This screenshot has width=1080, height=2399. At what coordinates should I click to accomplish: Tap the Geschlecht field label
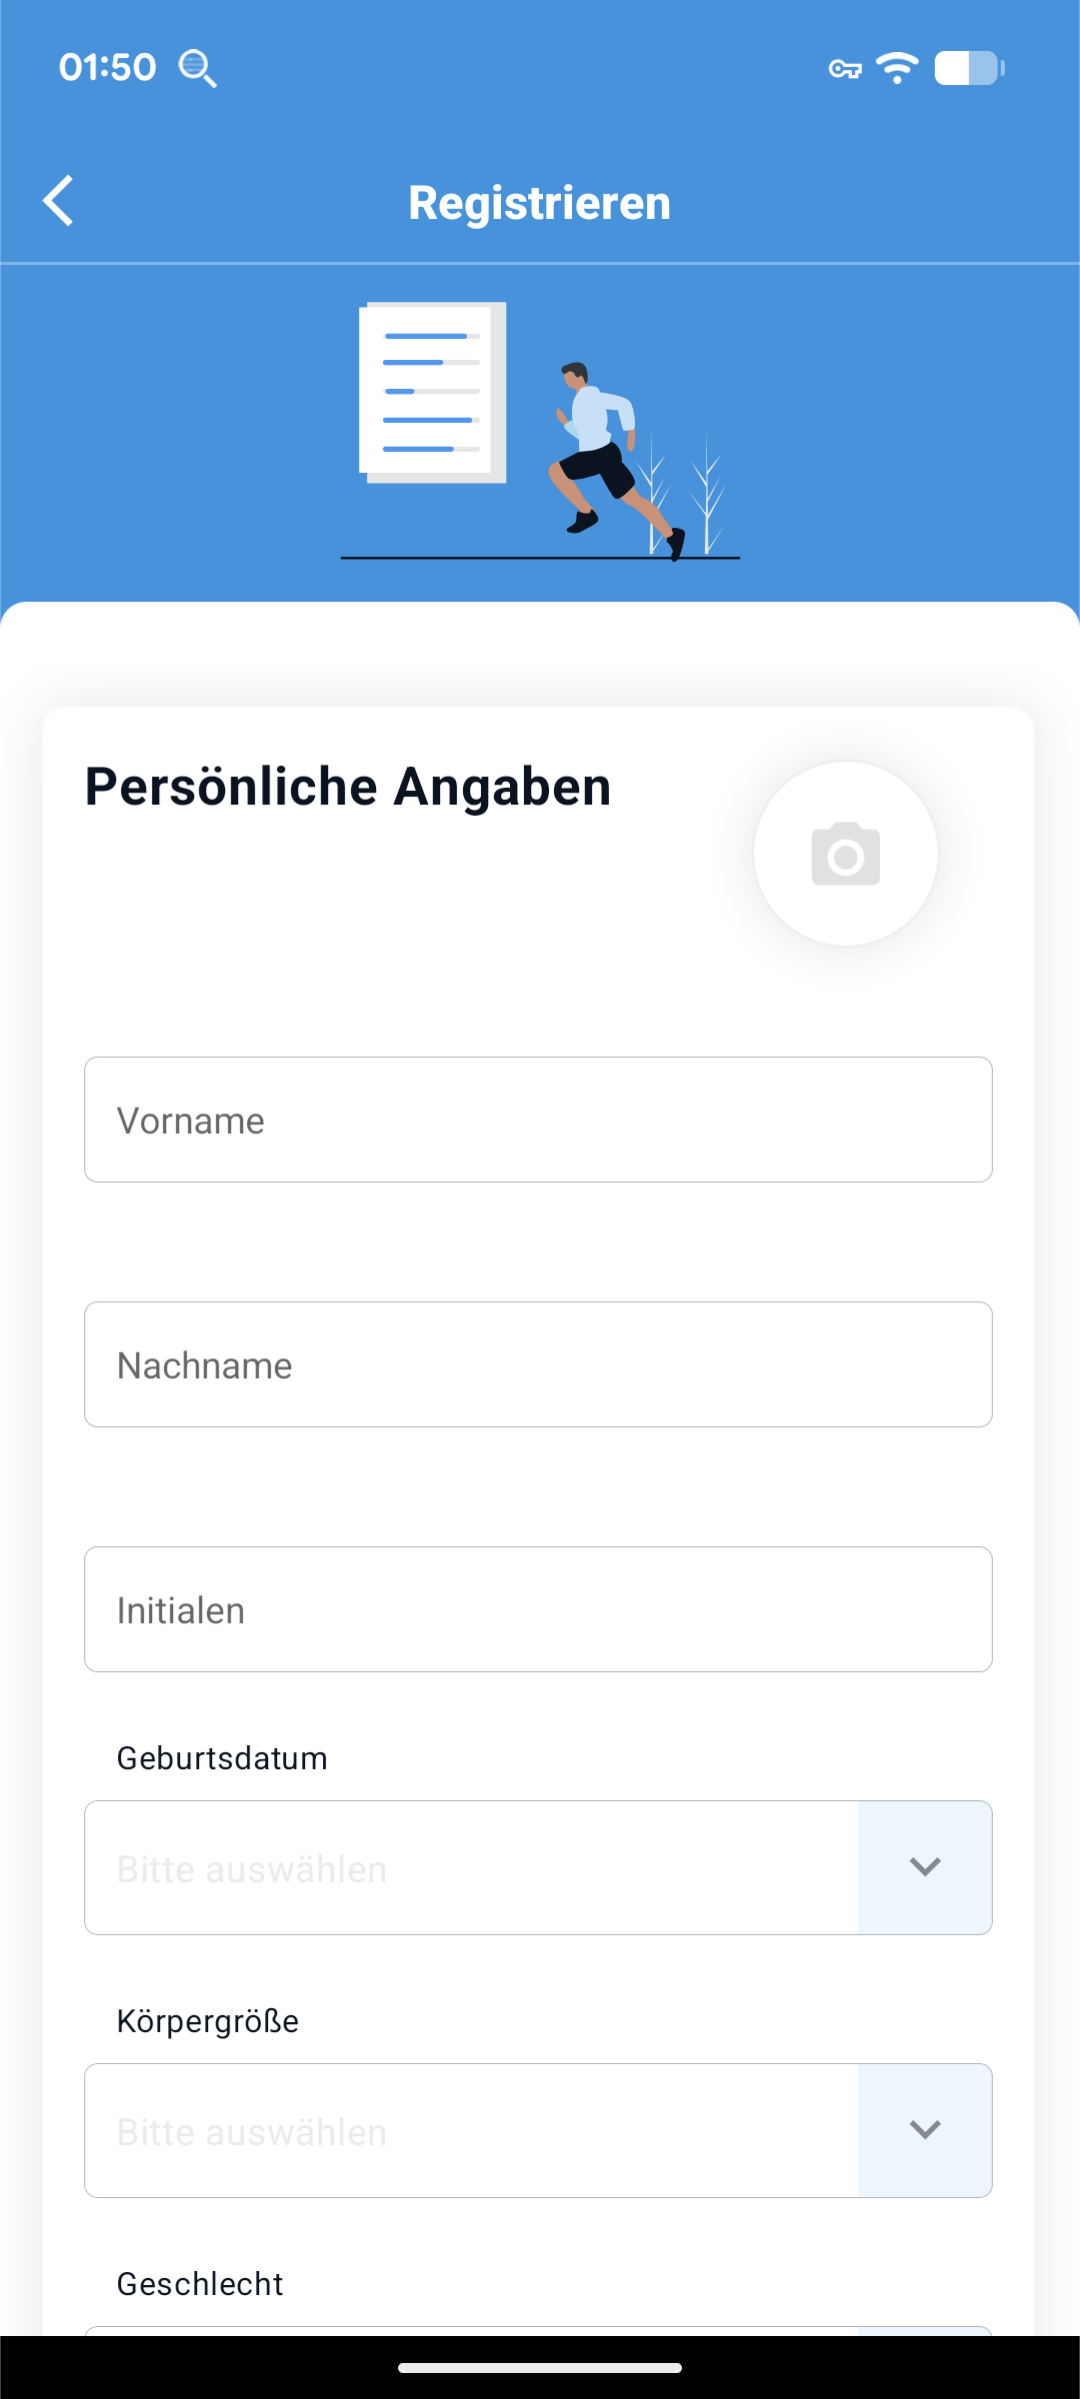point(200,2284)
